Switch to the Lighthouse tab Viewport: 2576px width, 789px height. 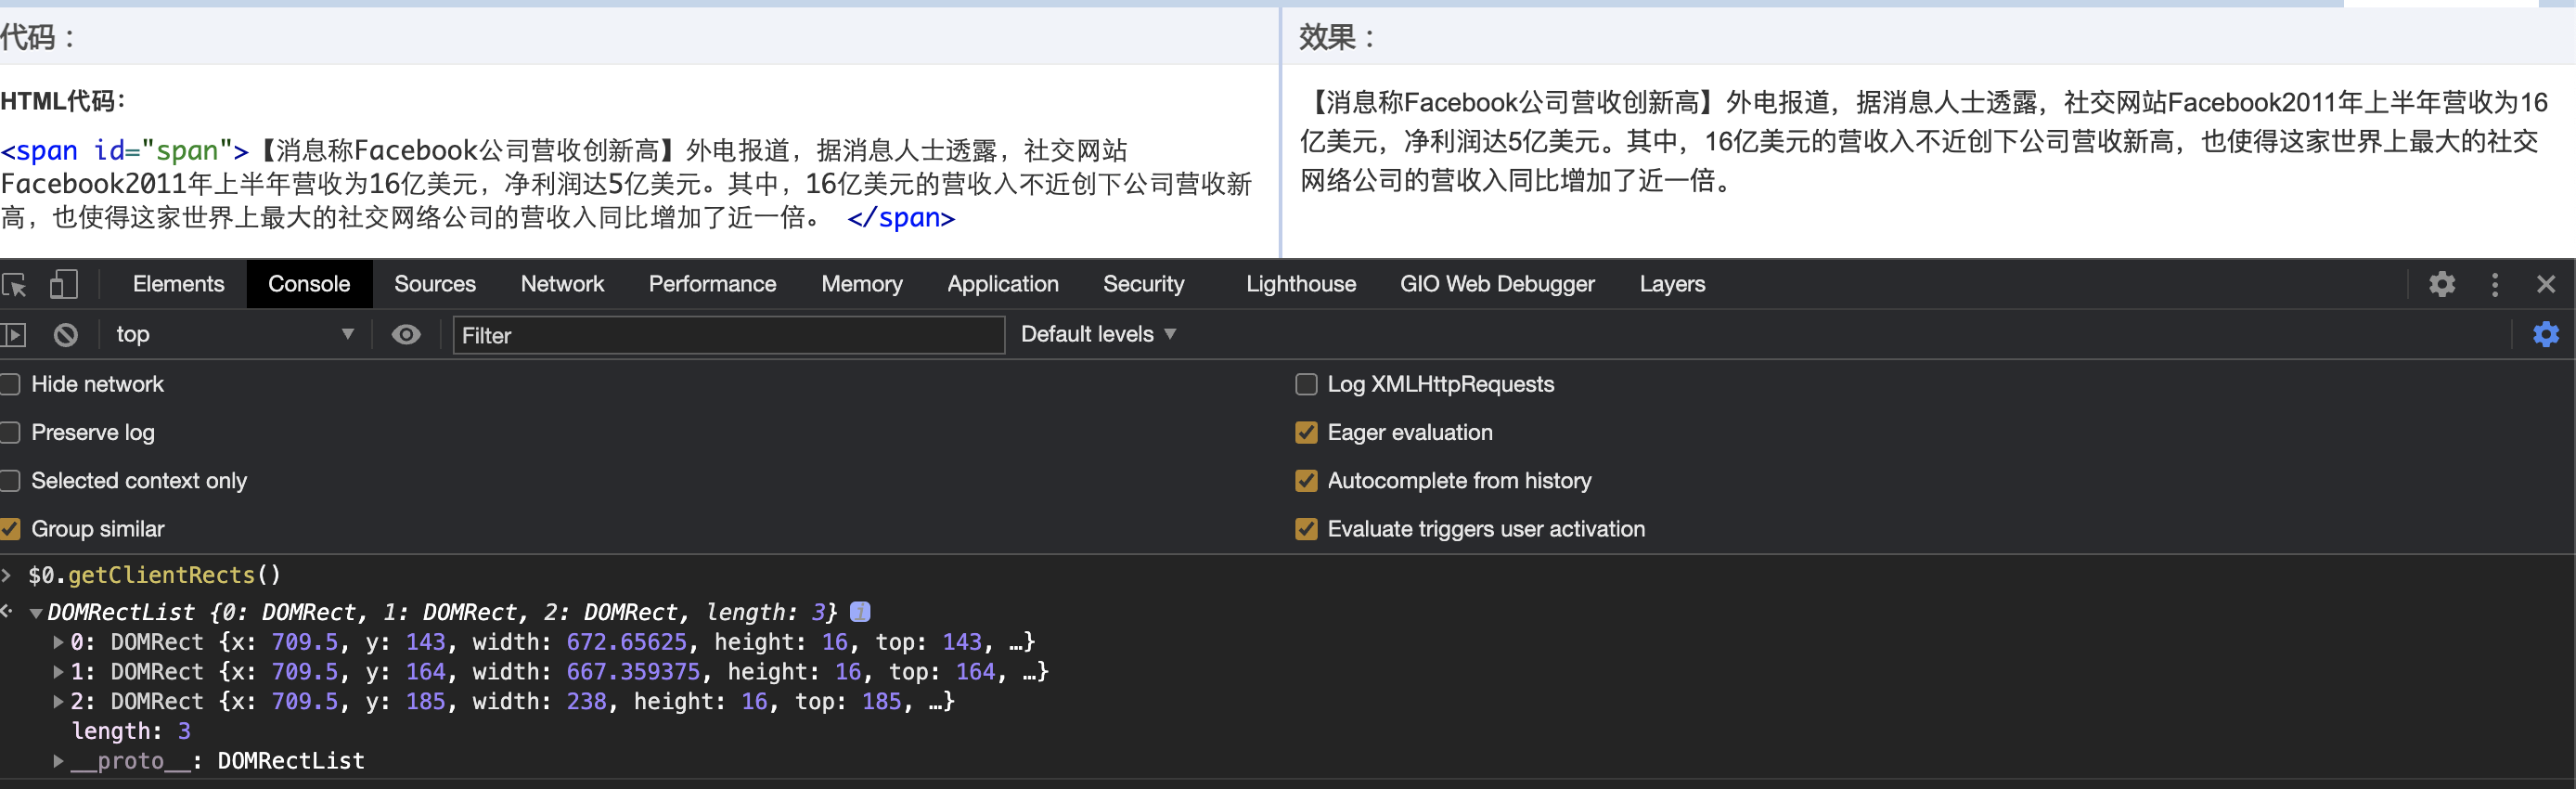(x=1301, y=284)
